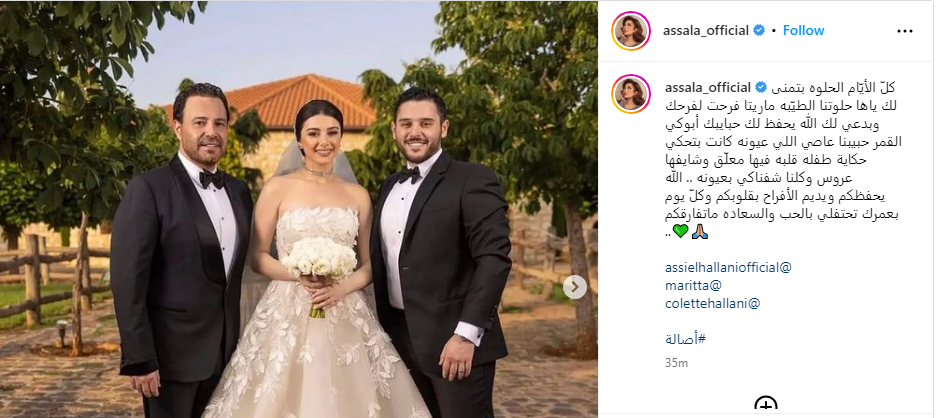
Task: Follow the assala_official account
Action: pos(803,30)
